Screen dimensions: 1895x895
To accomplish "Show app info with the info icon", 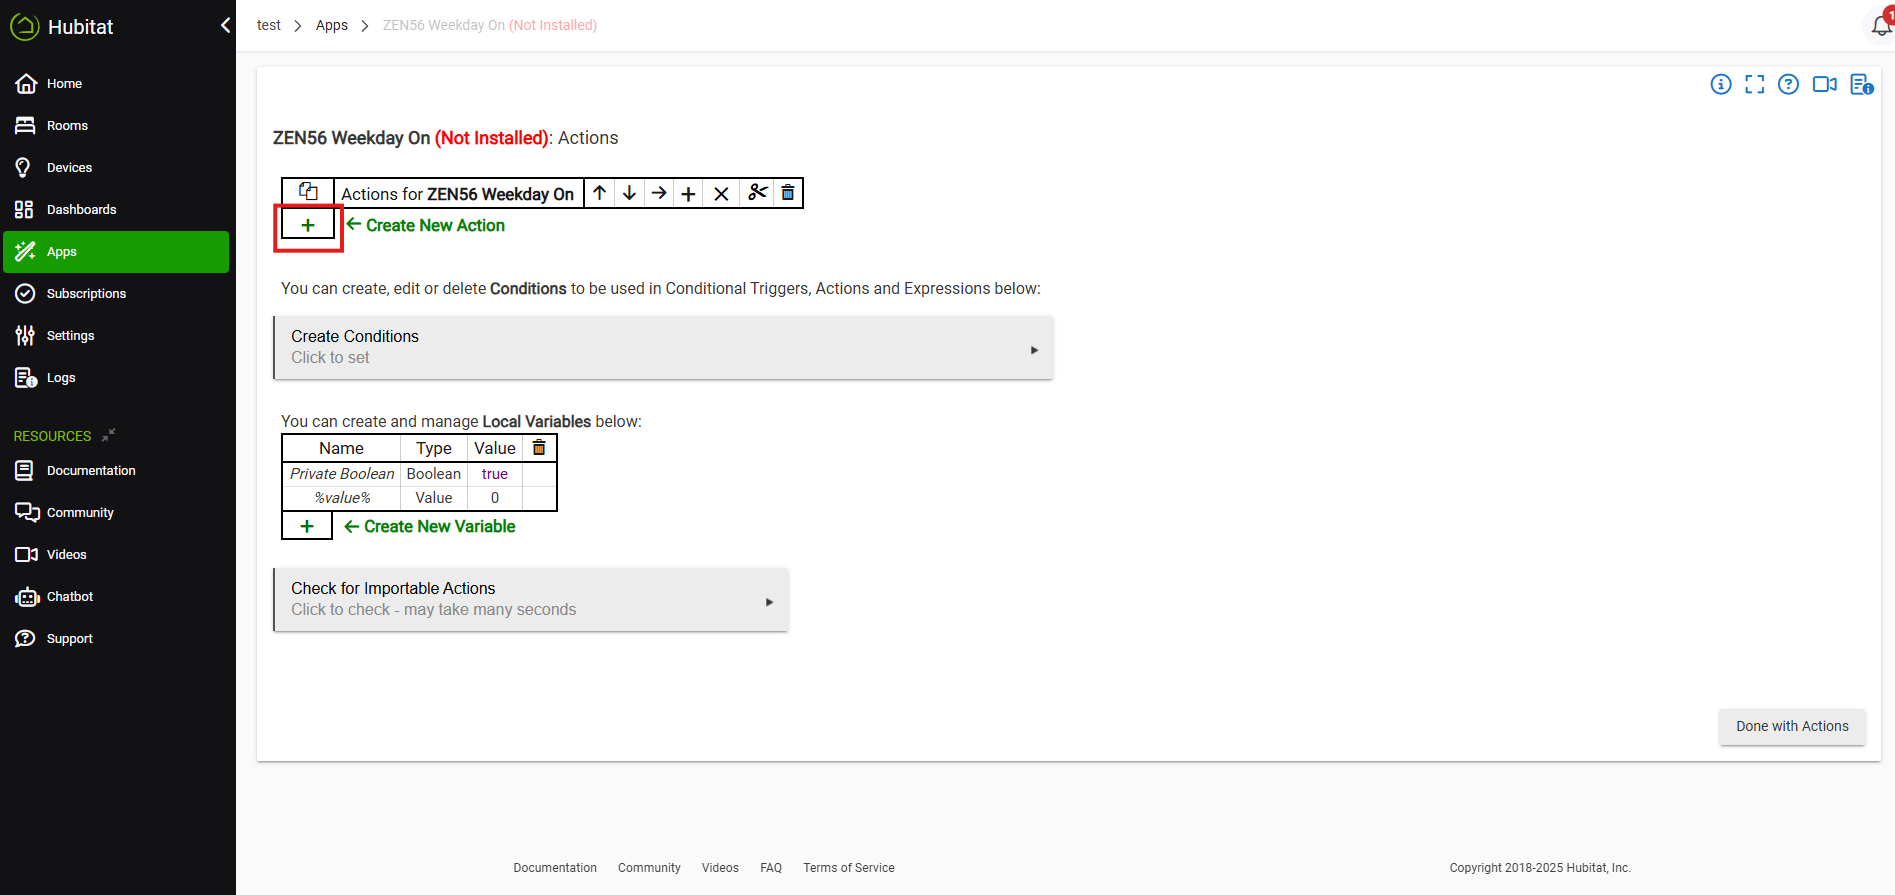I will click(1721, 84).
